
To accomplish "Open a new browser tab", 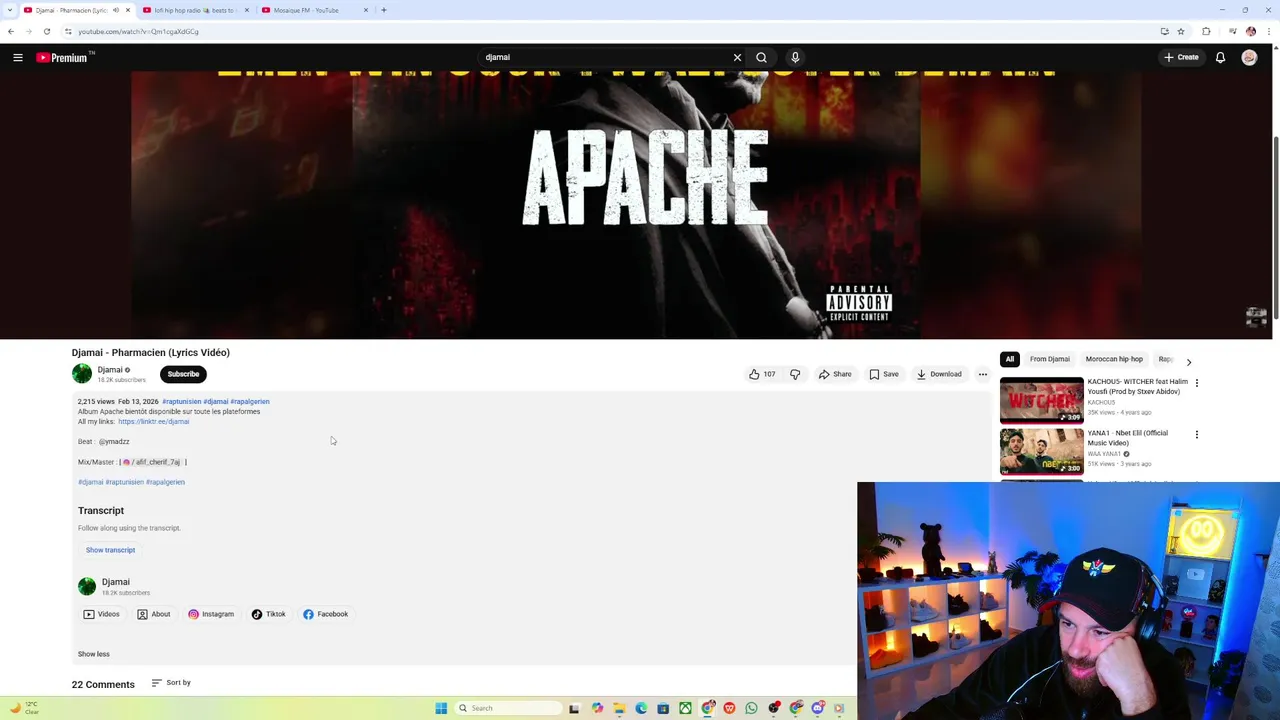I will click(x=384, y=10).
